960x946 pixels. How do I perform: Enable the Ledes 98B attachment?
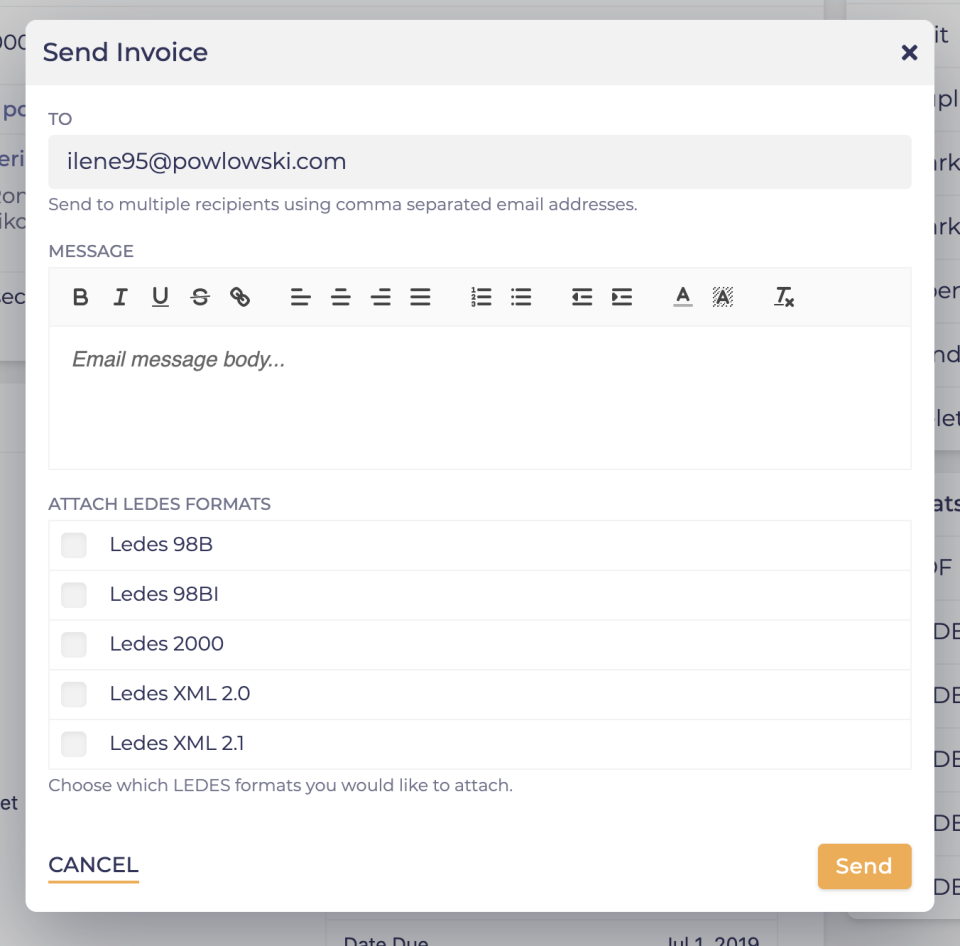[73, 544]
